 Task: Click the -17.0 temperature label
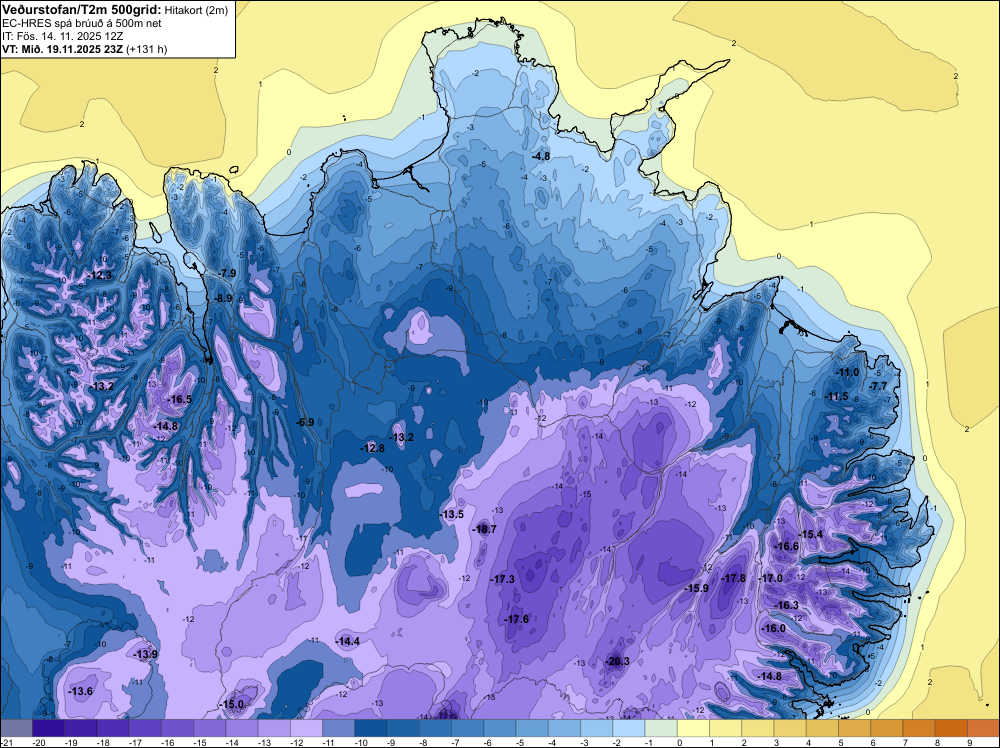click(770, 578)
